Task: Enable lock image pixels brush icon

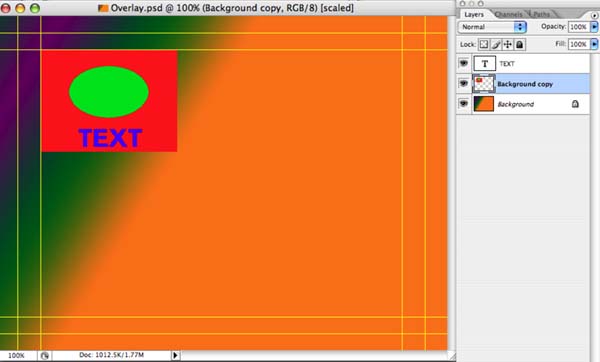Action: [x=496, y=44]
